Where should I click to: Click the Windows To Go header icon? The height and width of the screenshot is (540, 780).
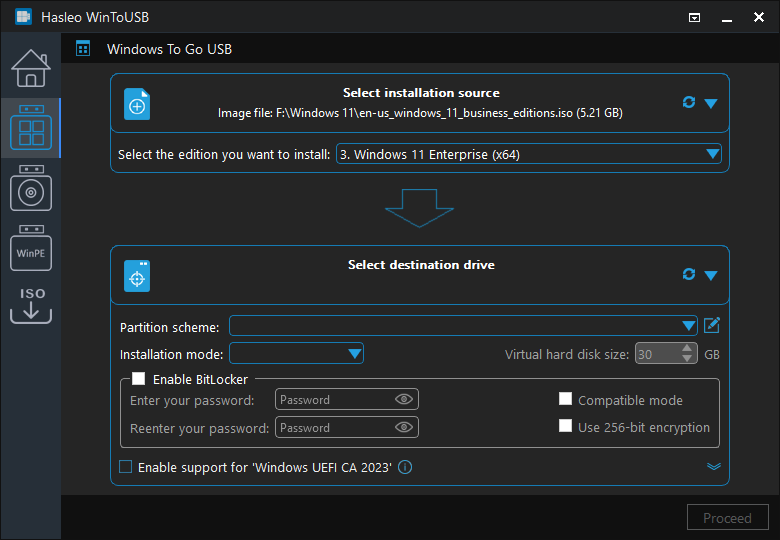(x=83, y=49)
